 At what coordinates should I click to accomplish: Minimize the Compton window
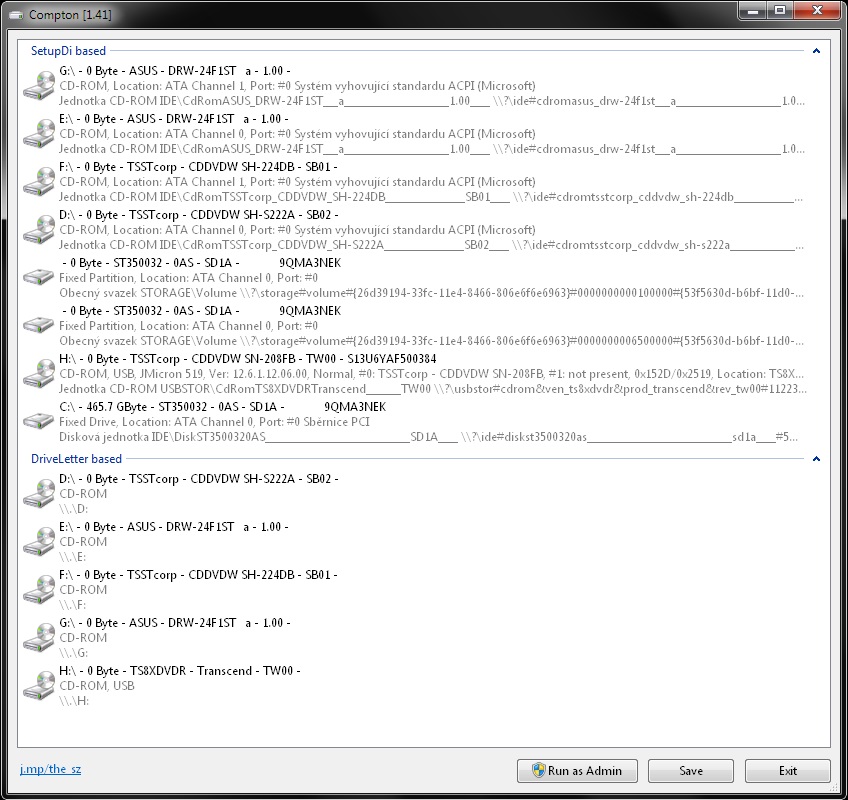coord(752,11)
